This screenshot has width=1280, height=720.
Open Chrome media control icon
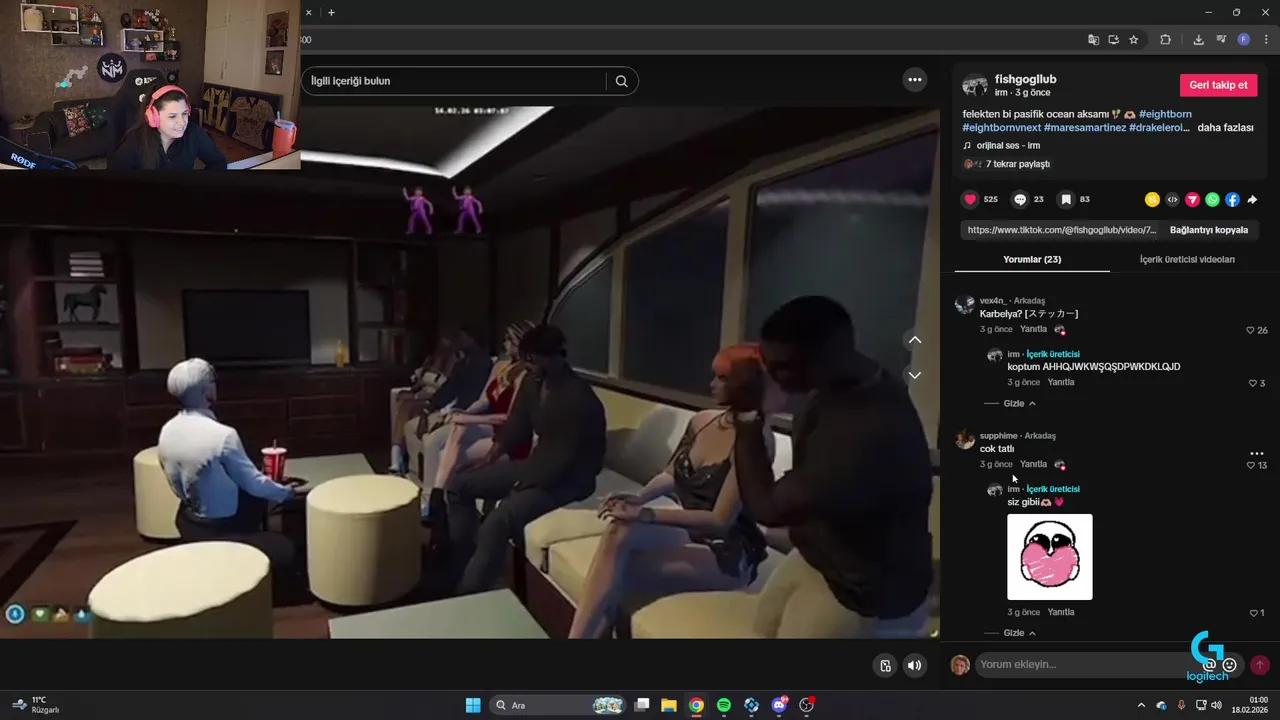click(1221, 40)
